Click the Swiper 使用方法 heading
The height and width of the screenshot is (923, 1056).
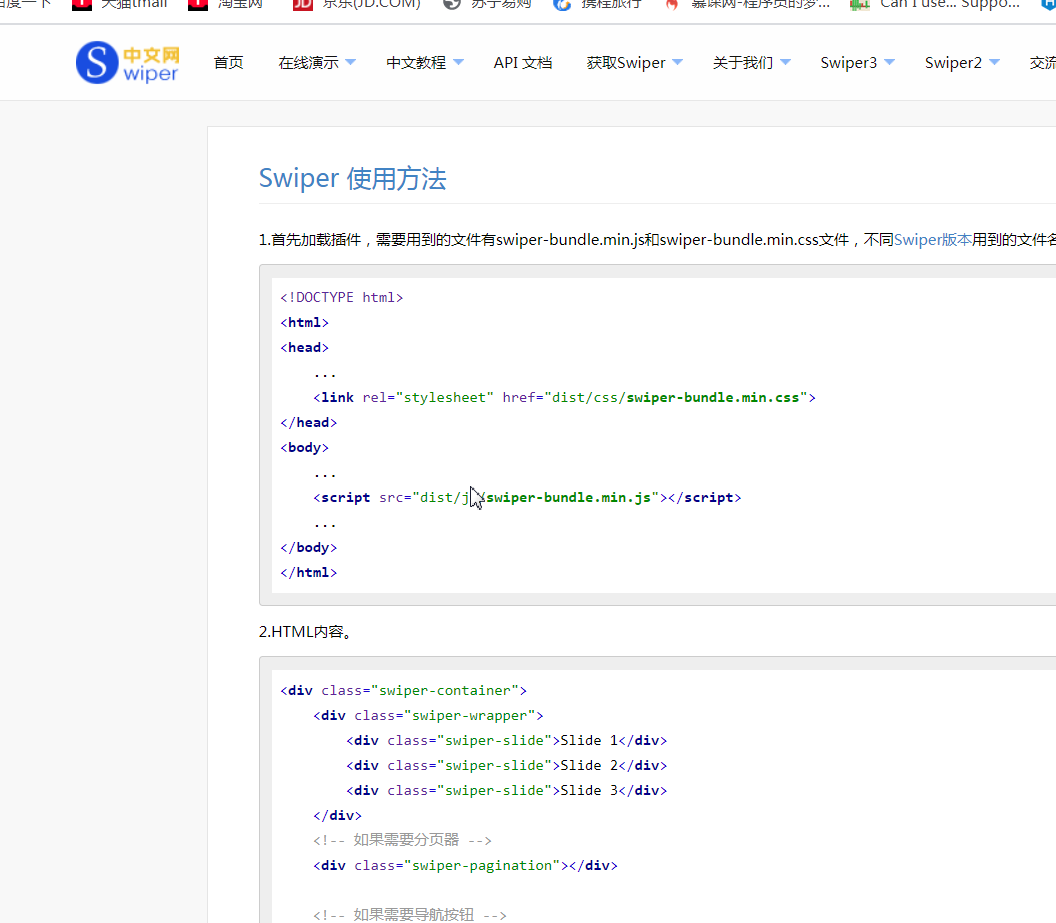coord(352,178)
